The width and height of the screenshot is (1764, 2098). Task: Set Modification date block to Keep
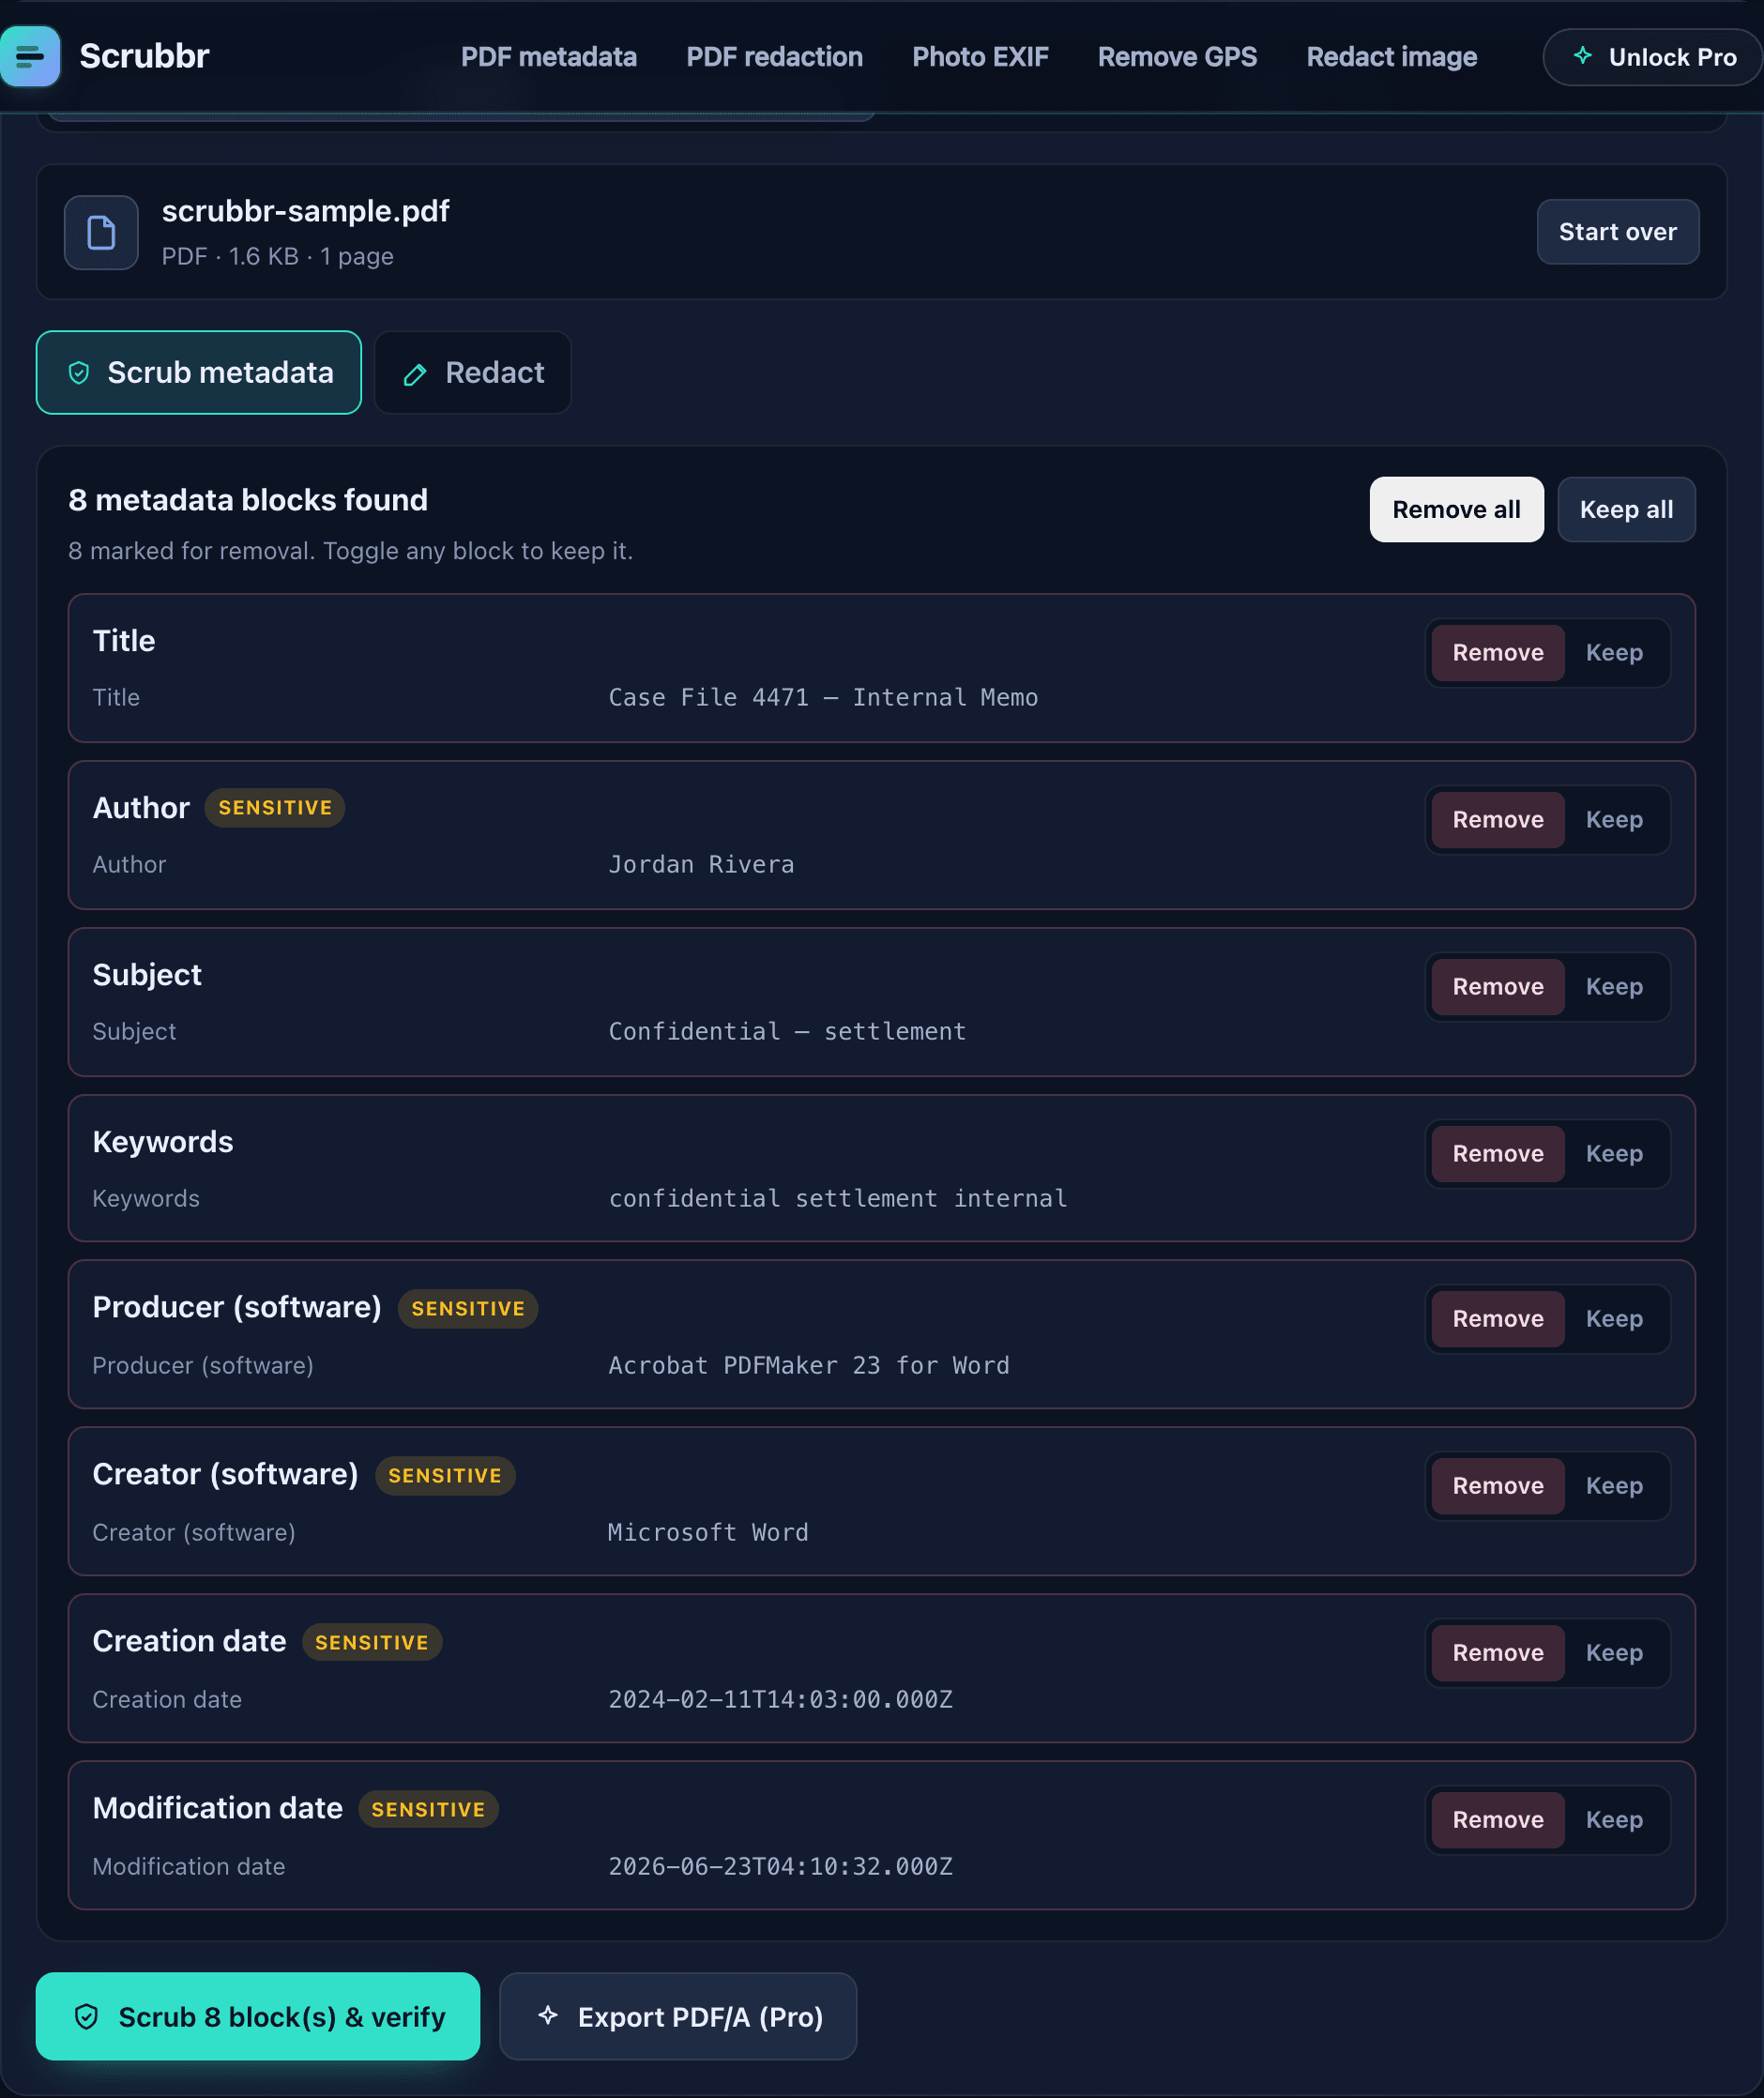point(1614,1820)
